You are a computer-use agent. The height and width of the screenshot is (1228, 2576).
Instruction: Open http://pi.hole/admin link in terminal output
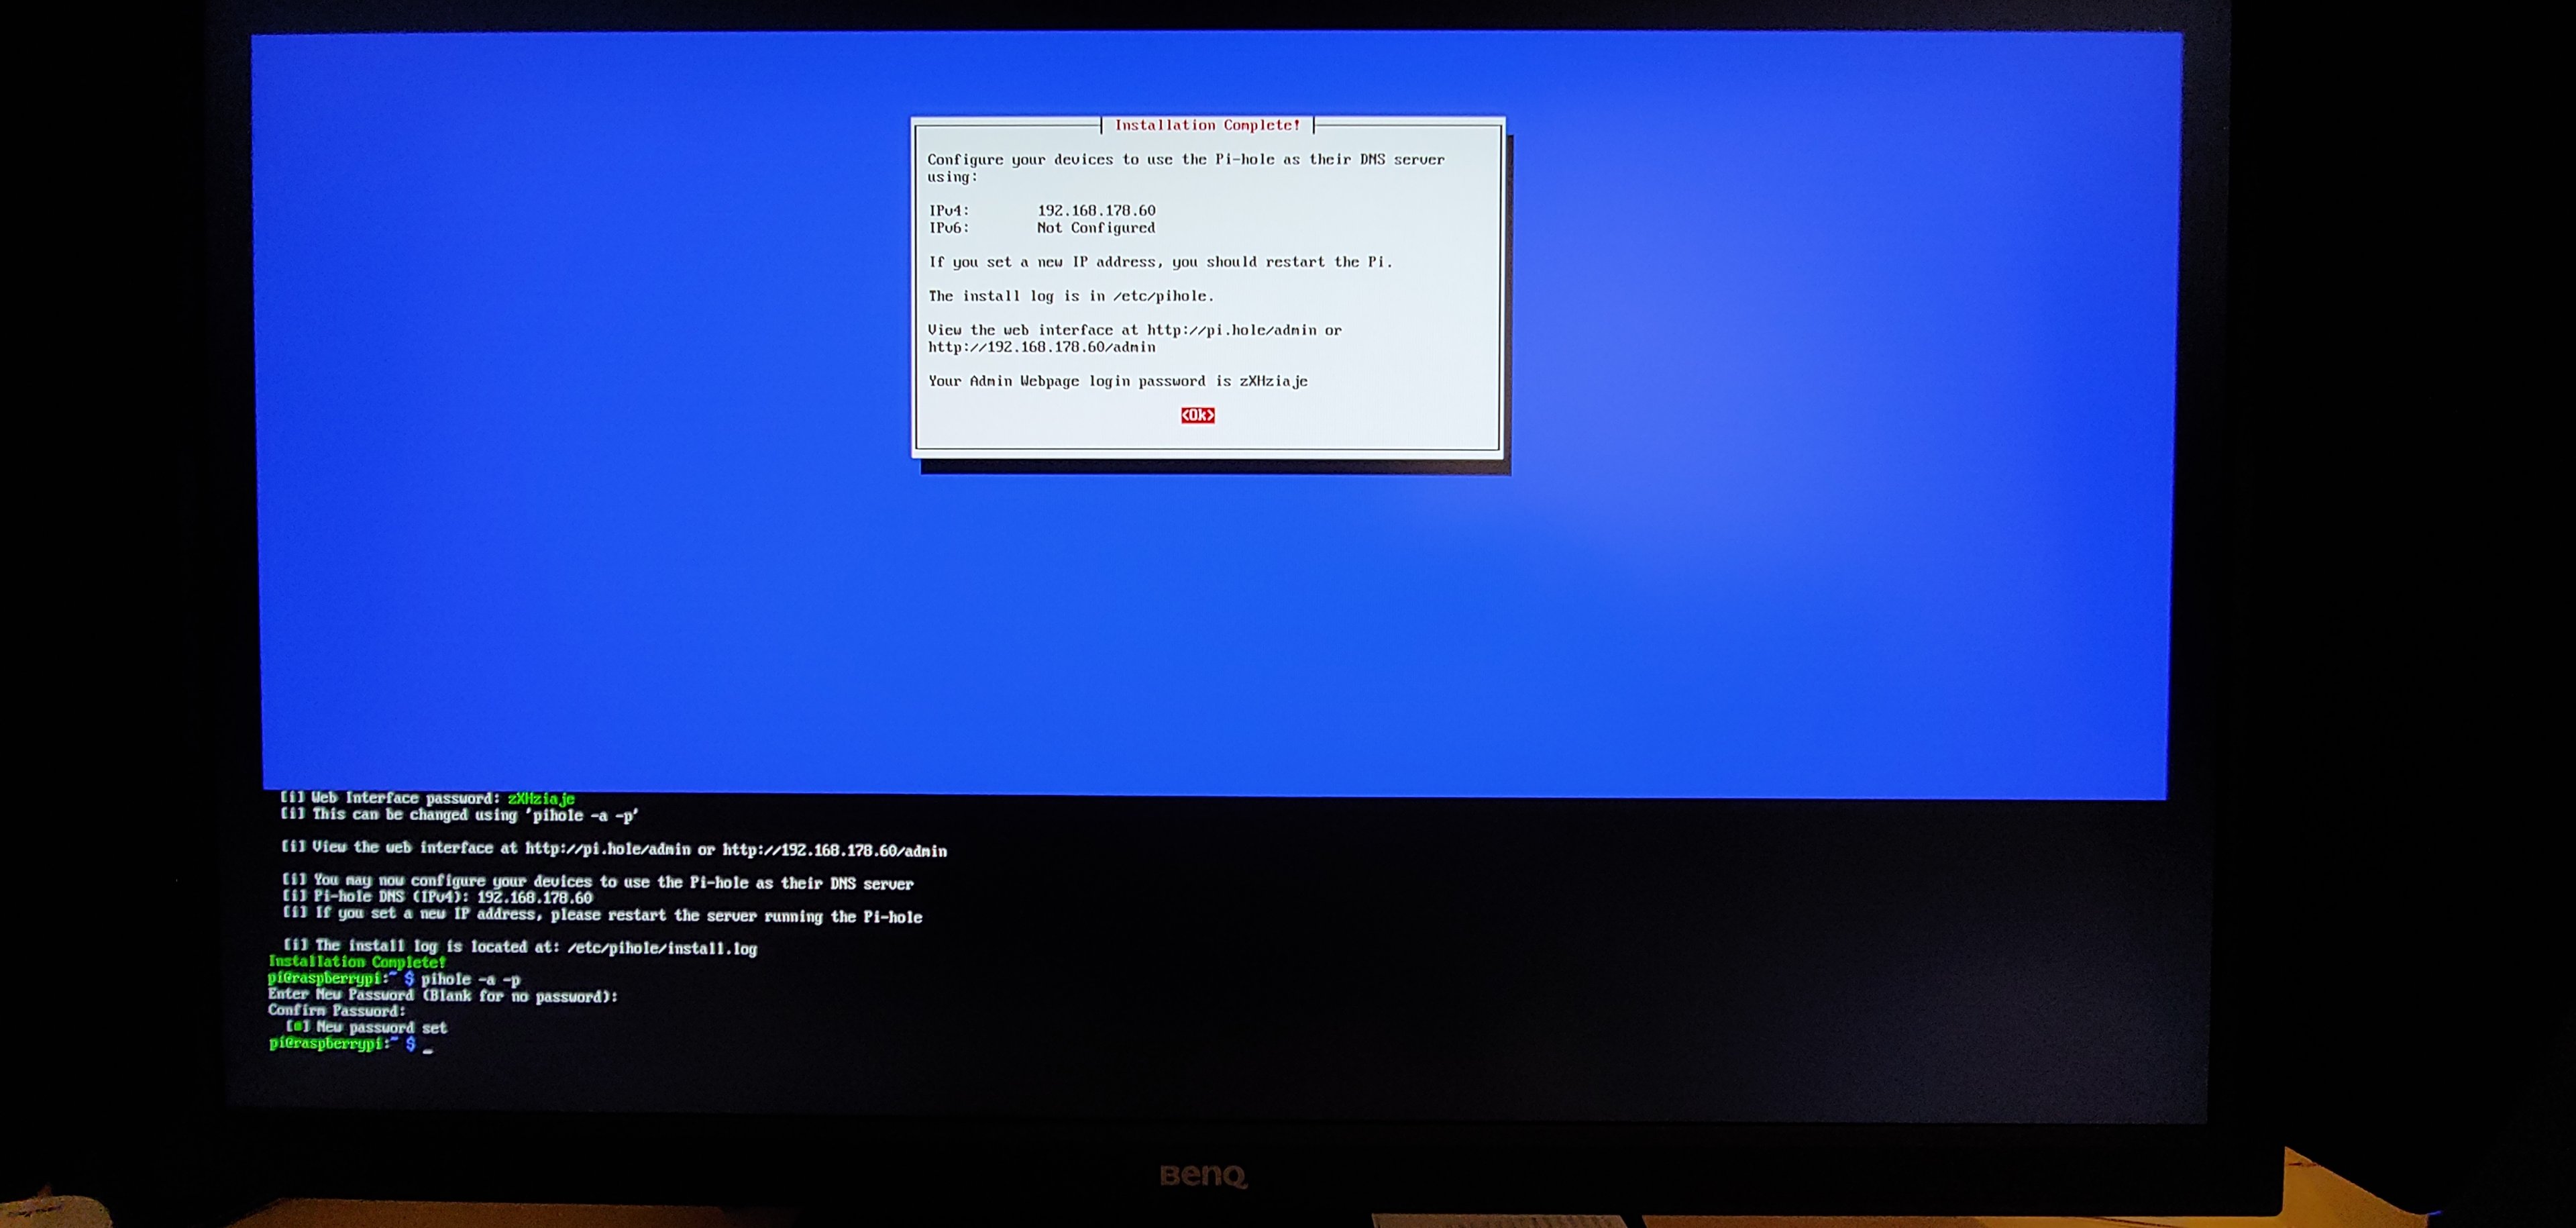pyautogui.click(x=607, y=849)
